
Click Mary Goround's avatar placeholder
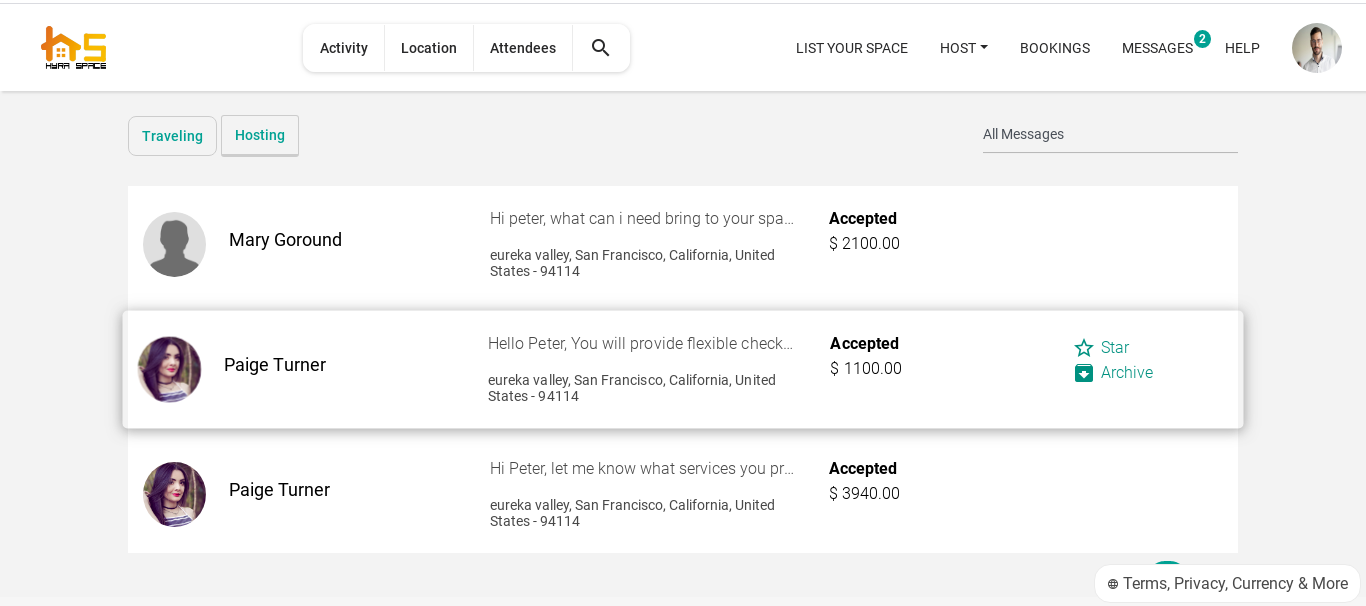pos(175,244)
